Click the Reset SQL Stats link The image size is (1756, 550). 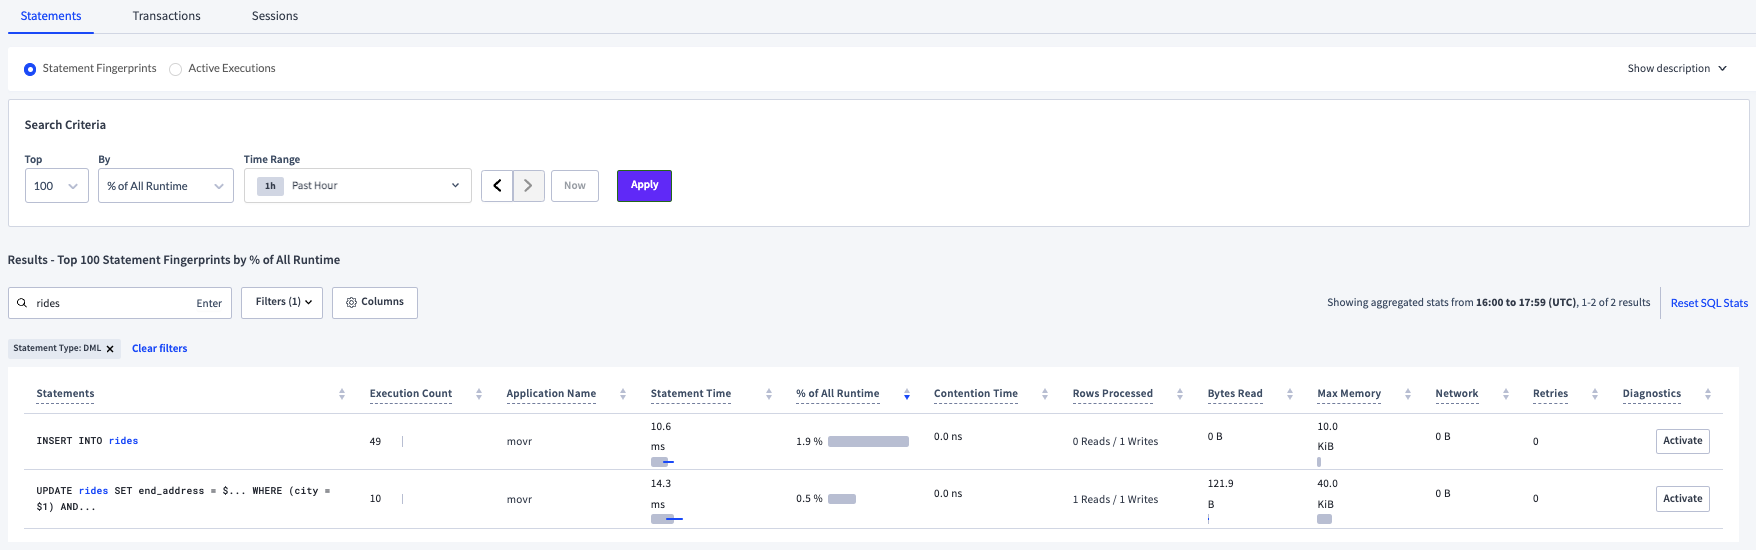click(x=1709, y=303)
